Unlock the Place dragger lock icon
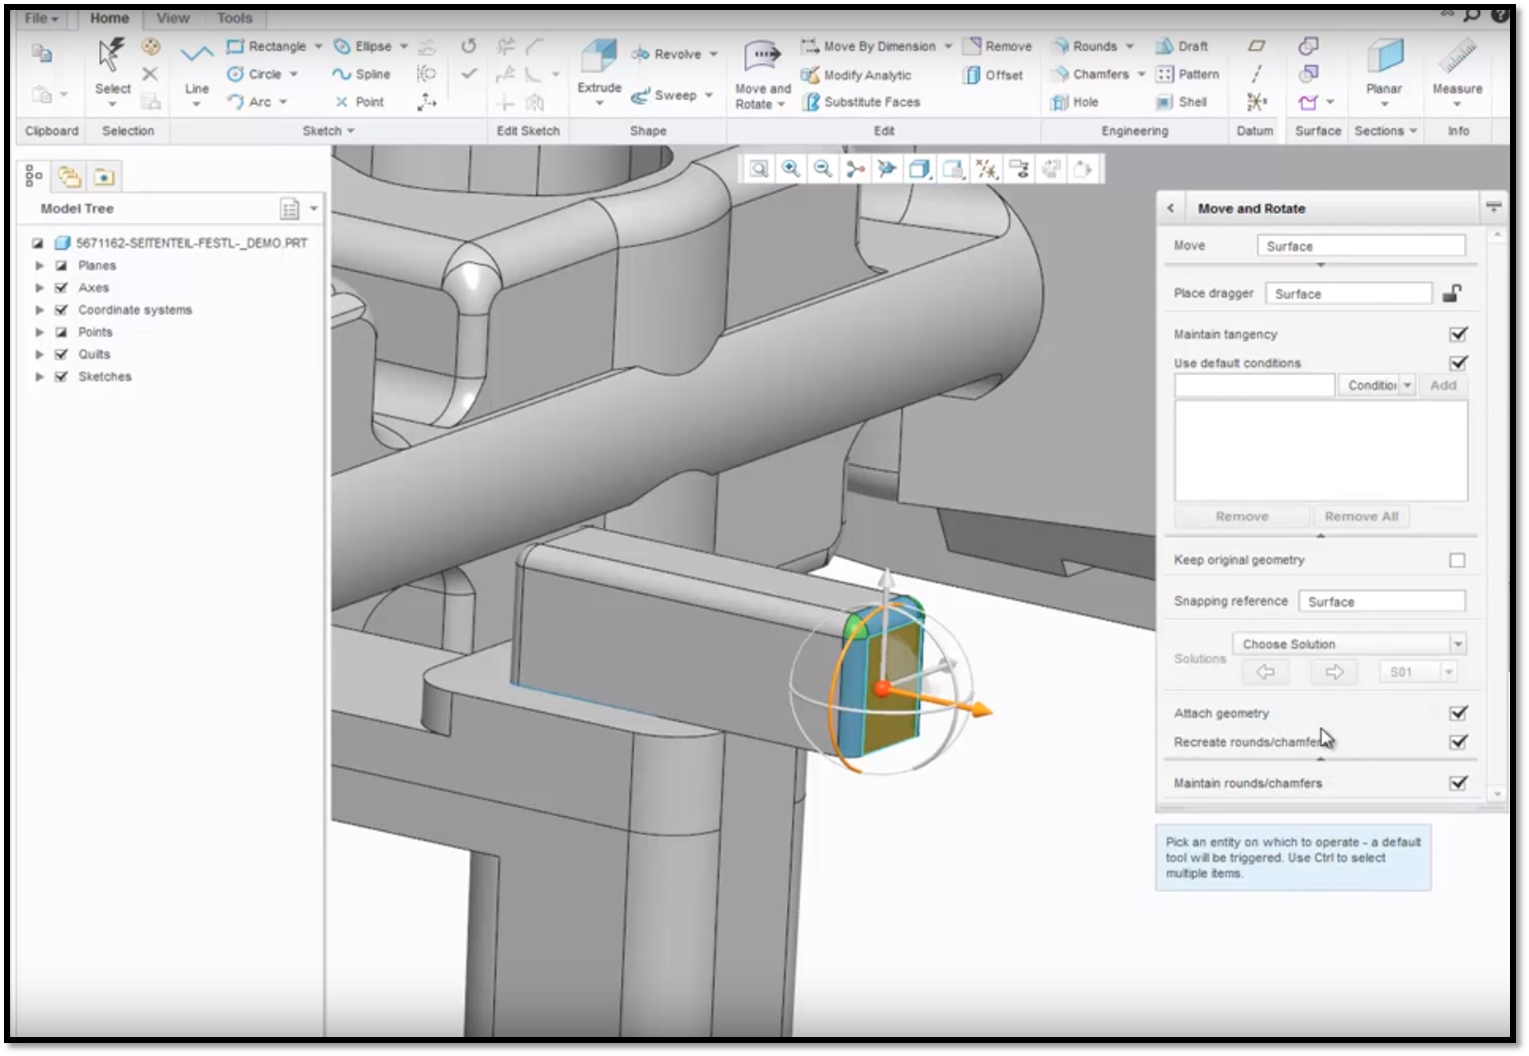1529x1056 pixels. coord(1453,293)
